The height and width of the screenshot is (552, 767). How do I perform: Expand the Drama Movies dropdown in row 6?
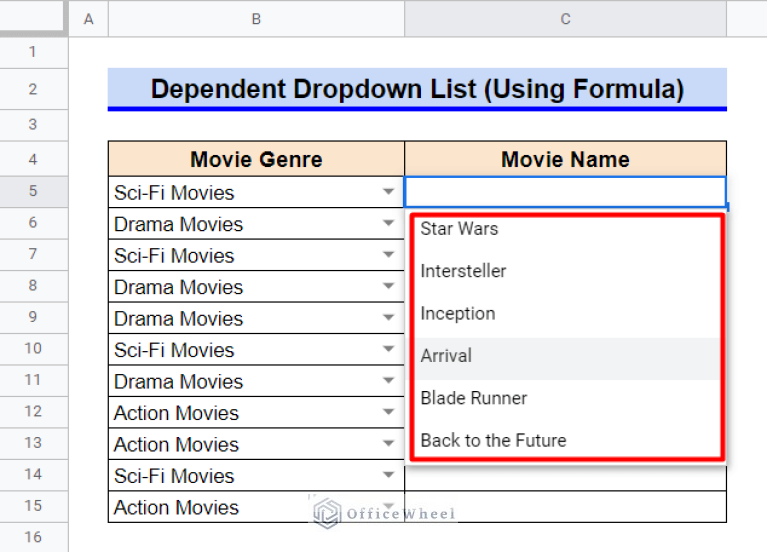(389, 224)
